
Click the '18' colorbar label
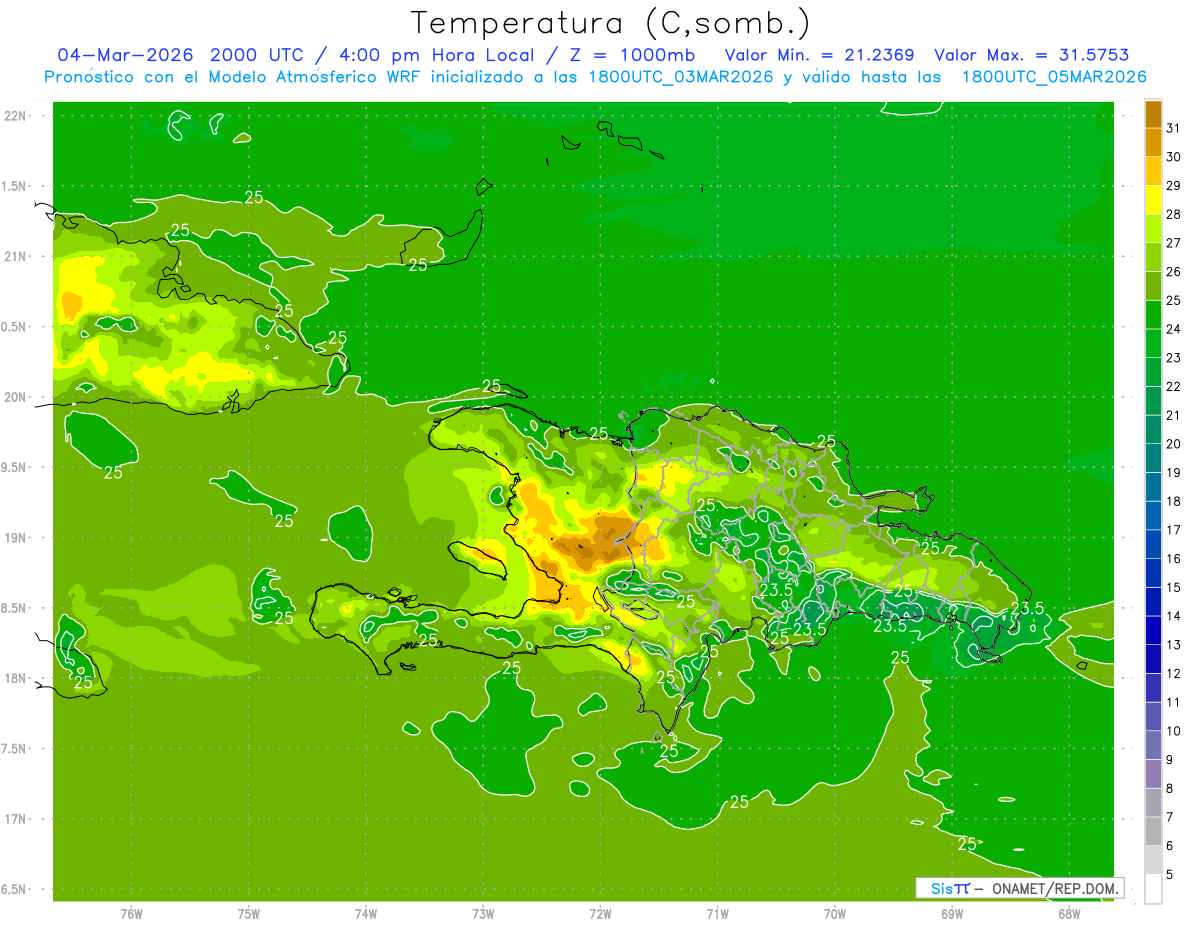coord(1173,501)
